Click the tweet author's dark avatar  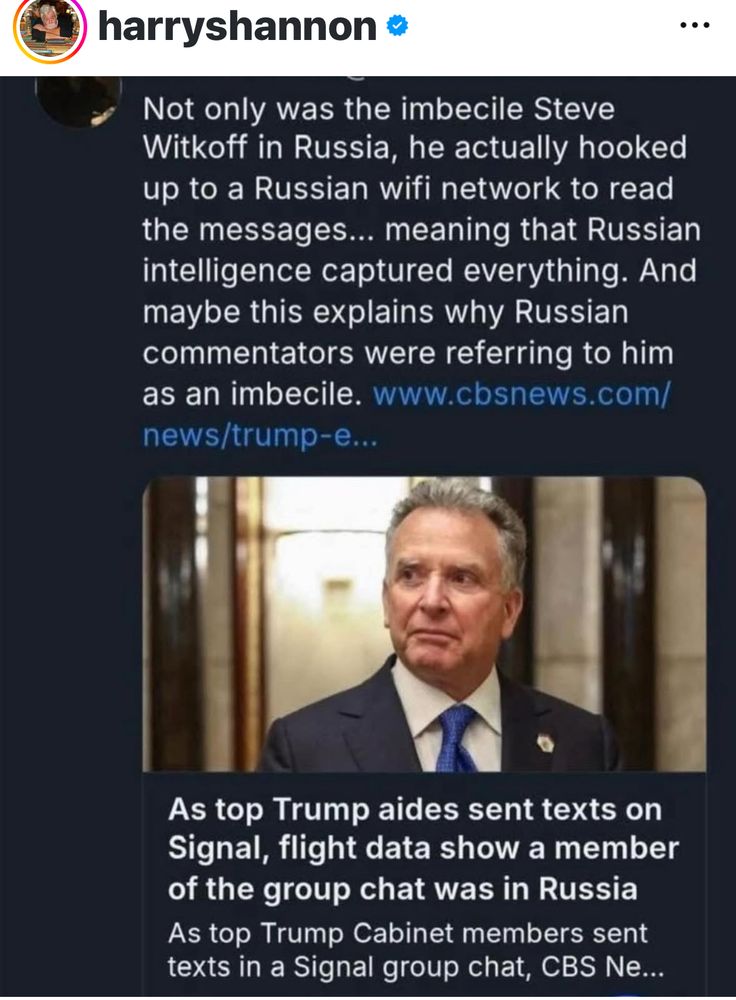[78, 100]
